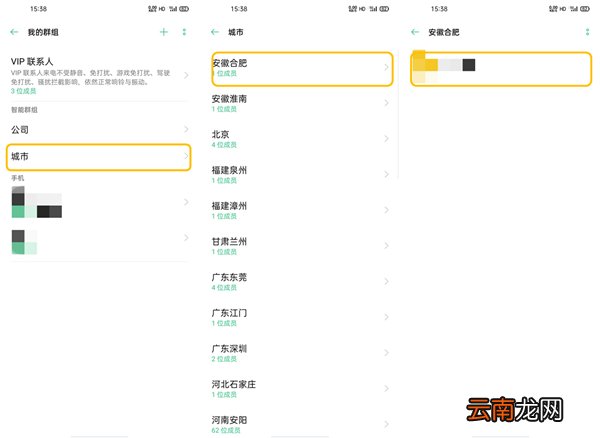Select the 安徽淮南 city group
The image size is (600, 438).
coord(302,103)
